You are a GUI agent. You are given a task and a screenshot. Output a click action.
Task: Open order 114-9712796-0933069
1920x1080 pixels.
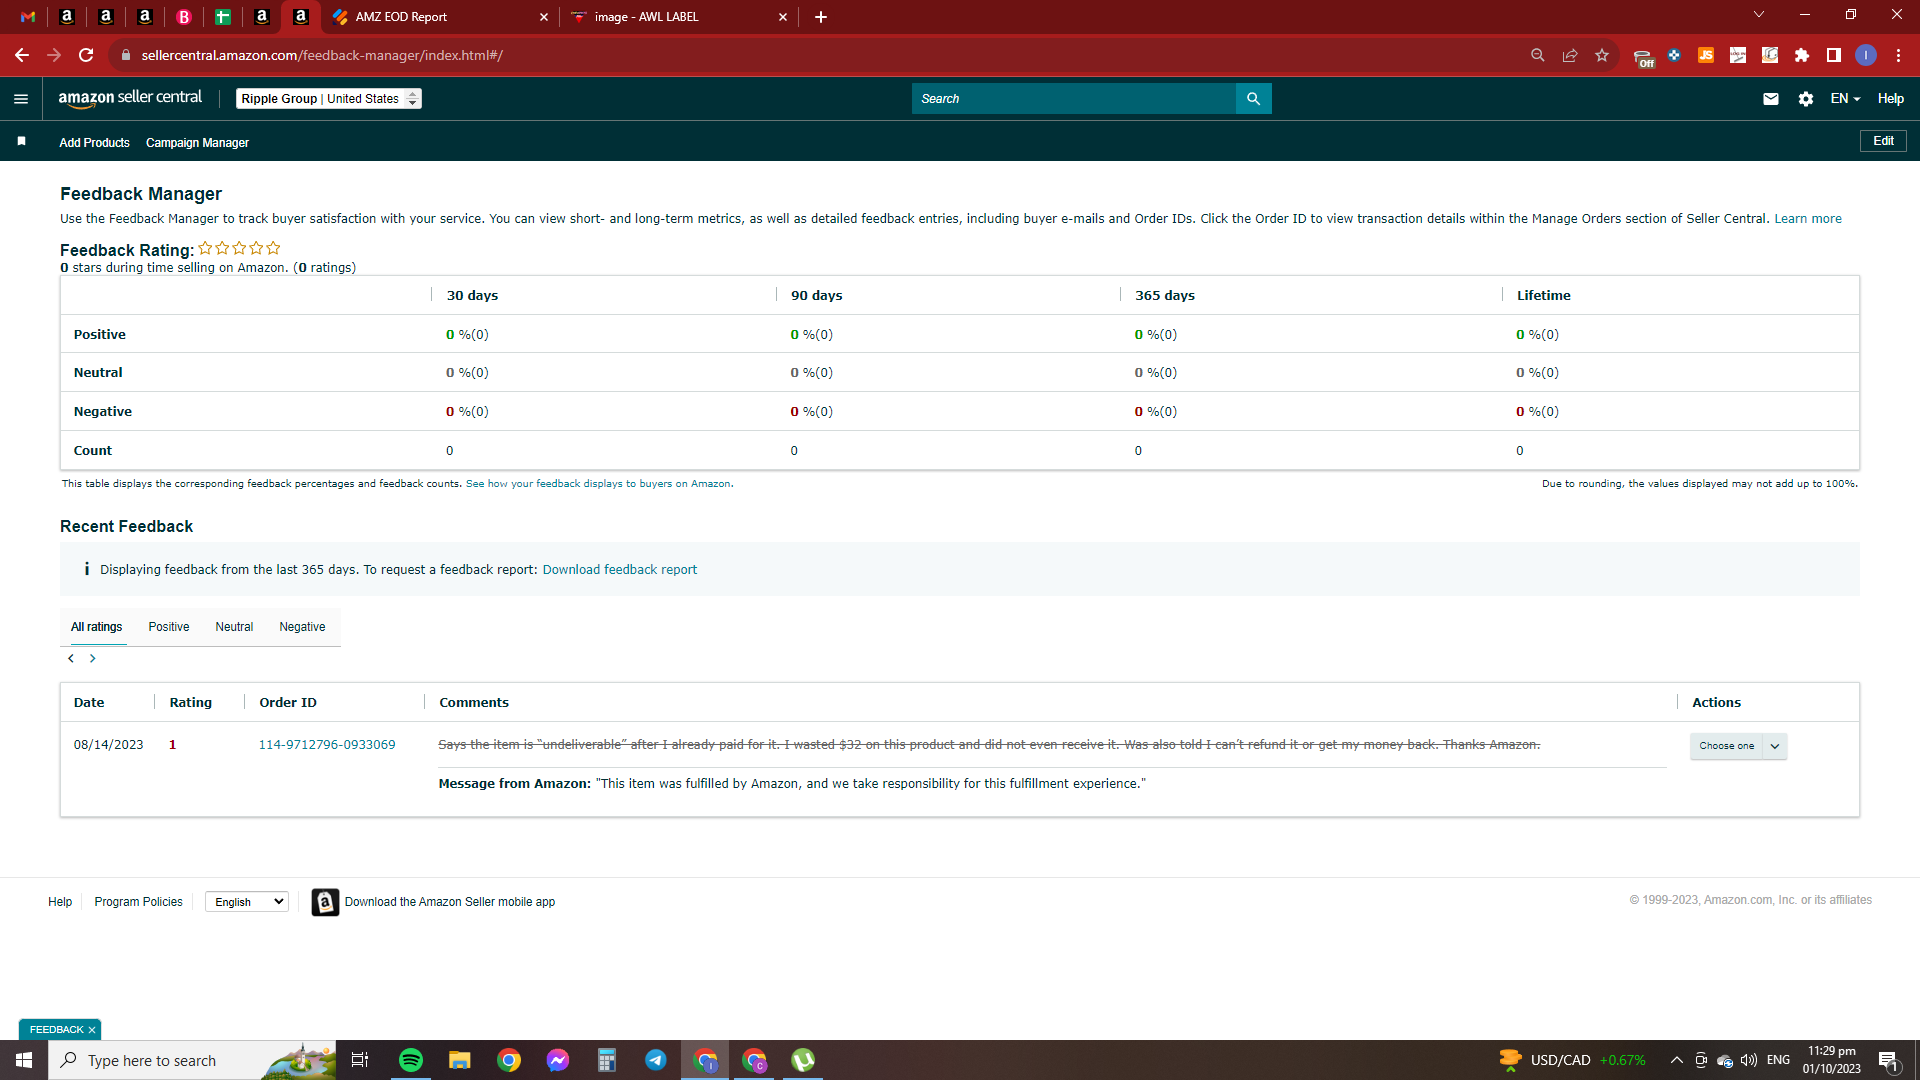(327, 745)
